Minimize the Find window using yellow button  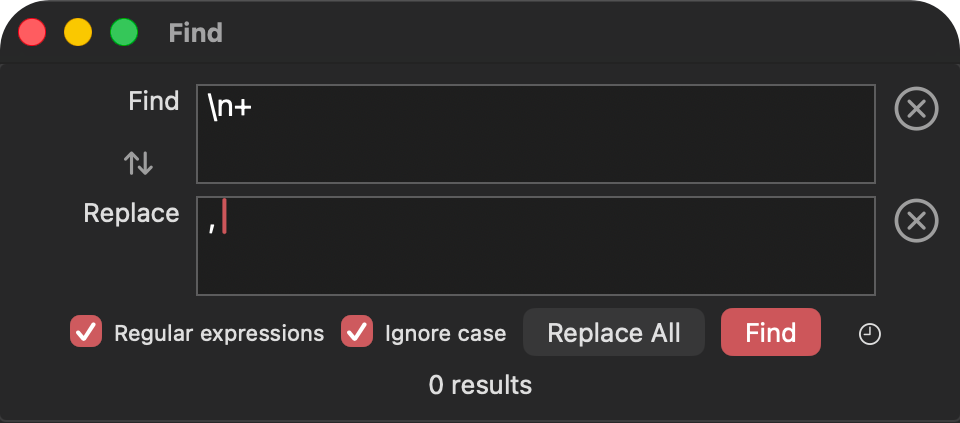click(x=78, y=32)
